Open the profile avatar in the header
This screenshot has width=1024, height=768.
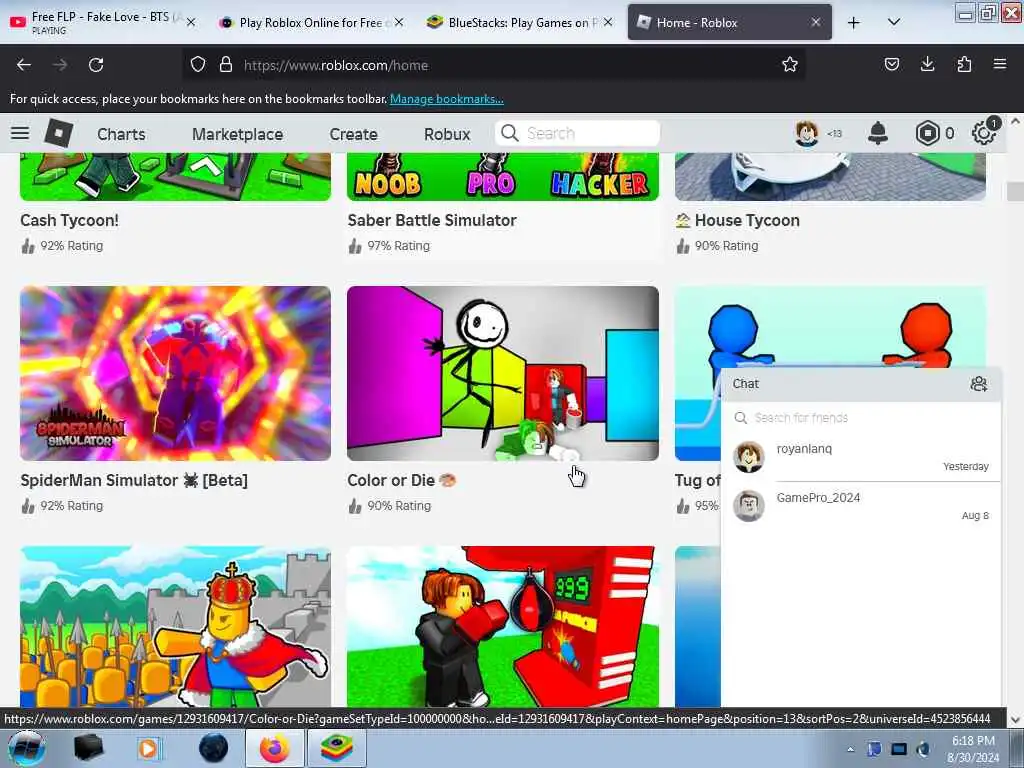pyautogui.click(x=807, y=133)
